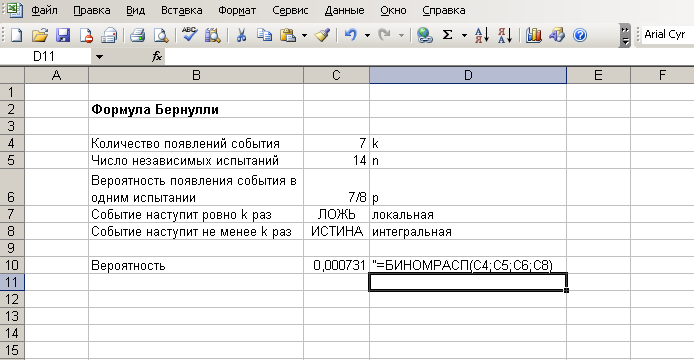Click the Excel workbook icon beside Файл

click(x=15, y=10)
